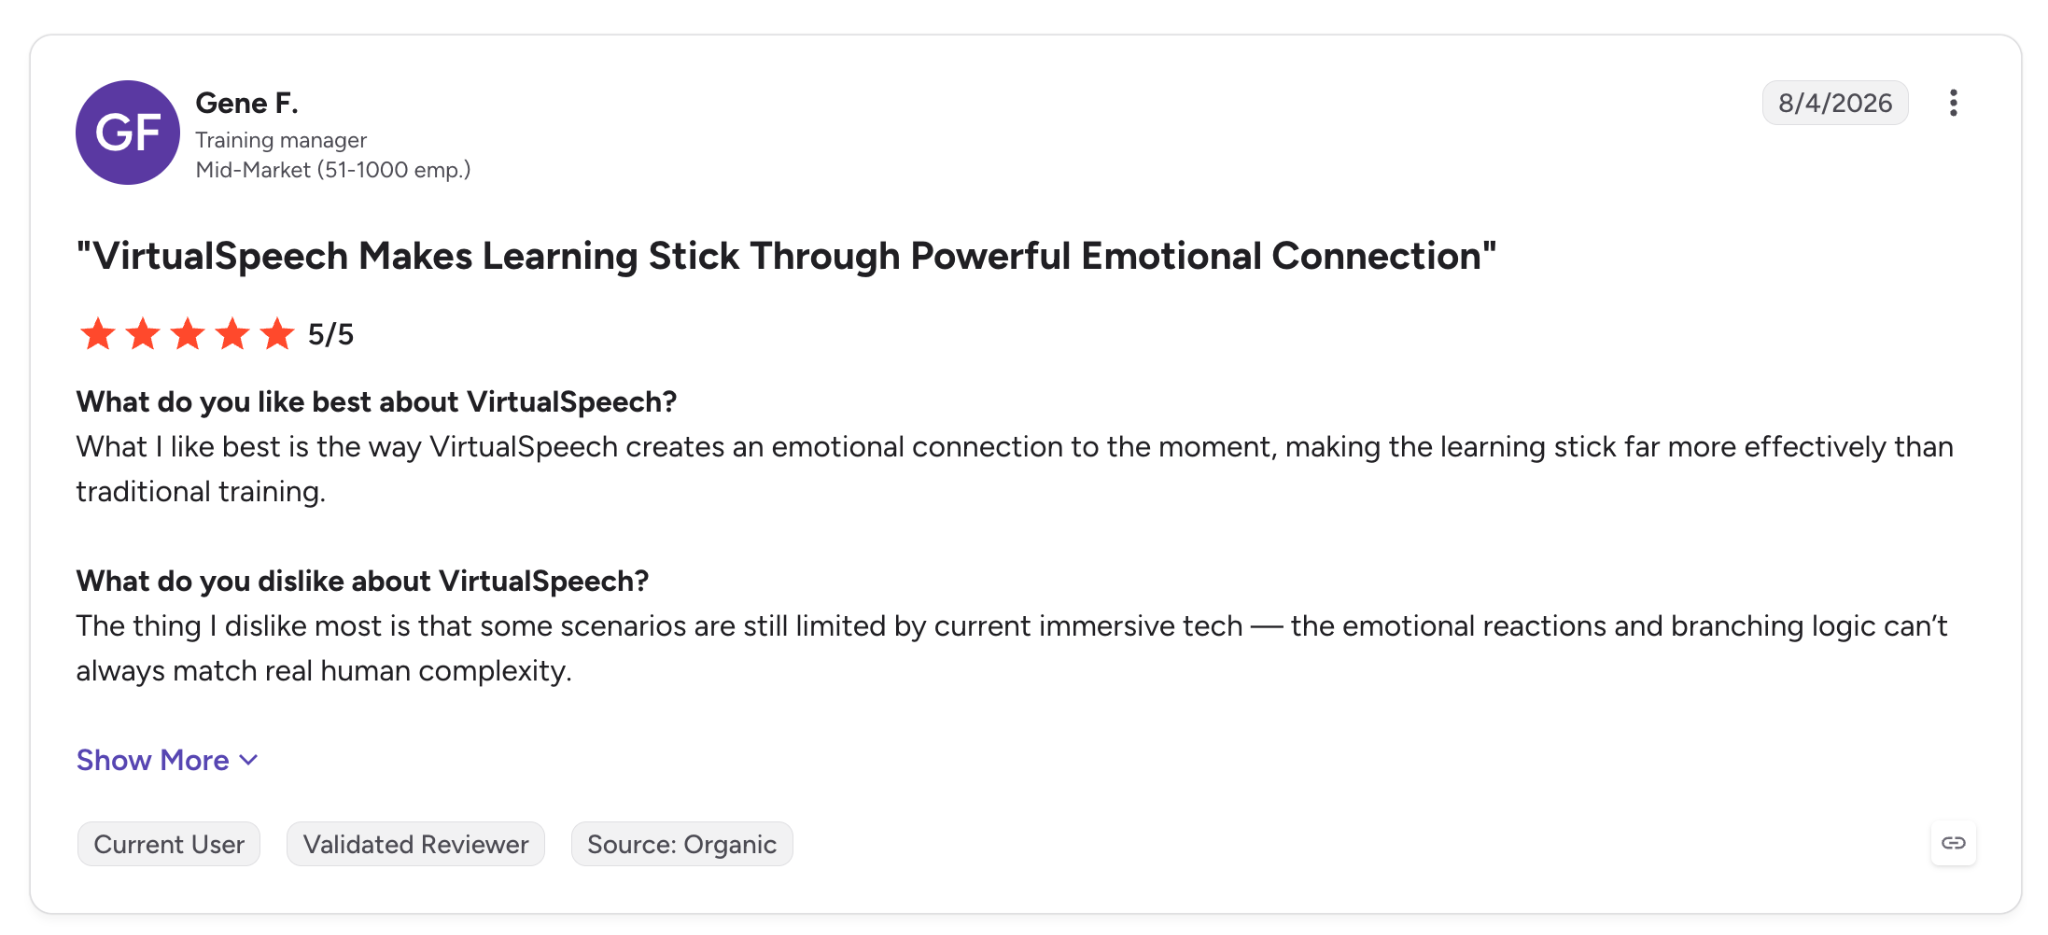This screenshot has width=2048, height=935.
Task: Open reviewer profile Gene F.
Action: point(247,103)
